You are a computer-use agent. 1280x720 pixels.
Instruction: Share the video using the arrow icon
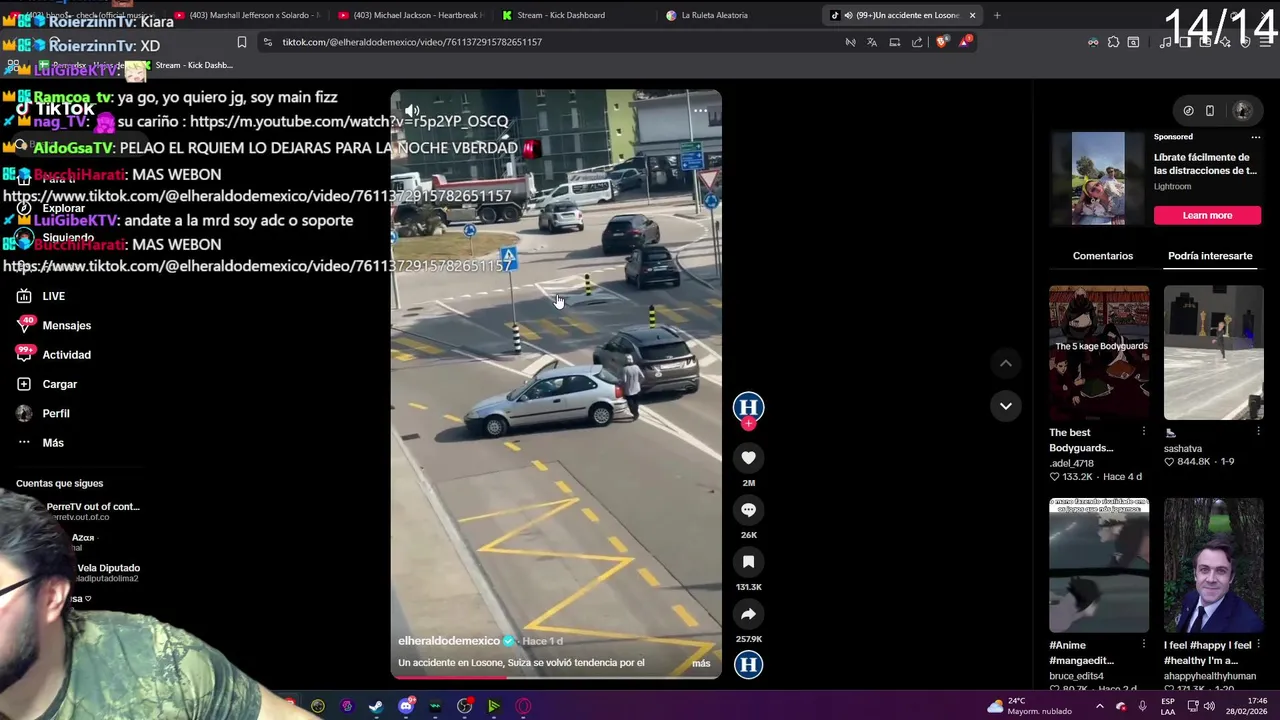click(748, 614)
